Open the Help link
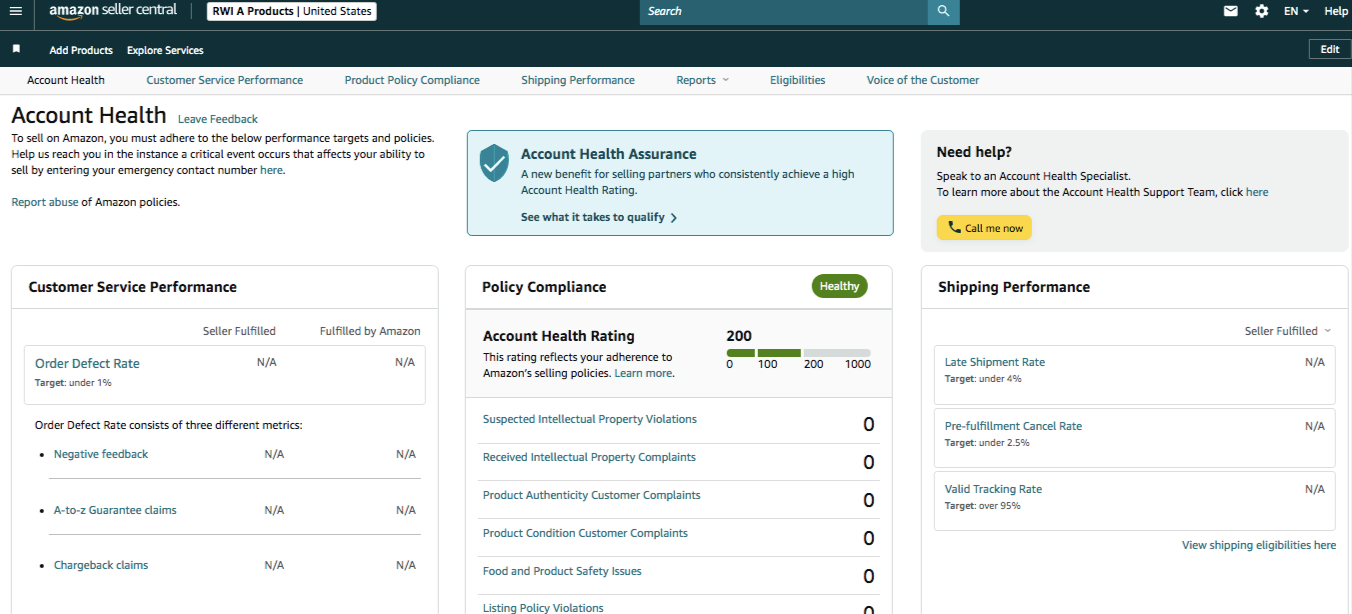Viewport: 1352px width, 614px height. [1336, 11]
